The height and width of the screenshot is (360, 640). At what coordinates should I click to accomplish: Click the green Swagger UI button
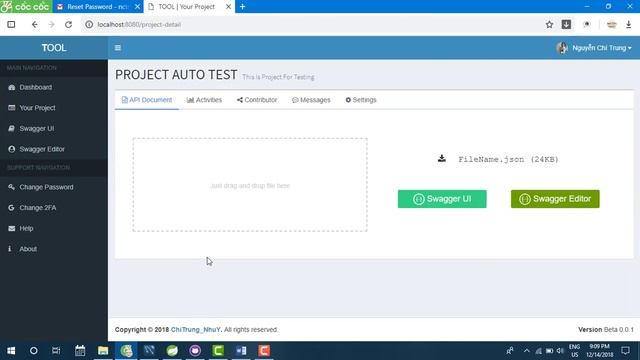pyautogui.click(x=442, y=199)
